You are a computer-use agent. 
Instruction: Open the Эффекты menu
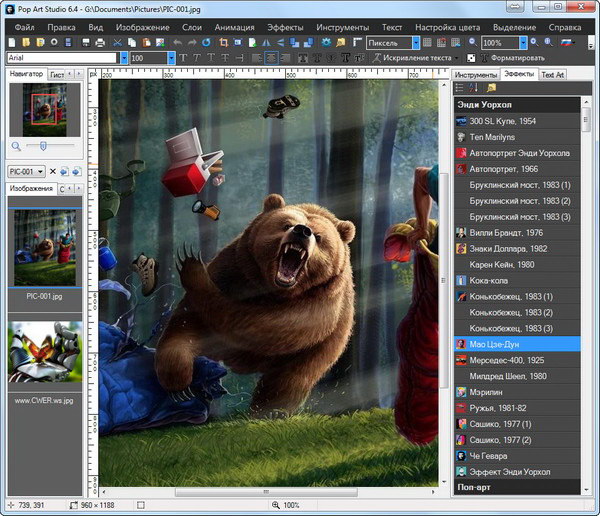[284, 27]
